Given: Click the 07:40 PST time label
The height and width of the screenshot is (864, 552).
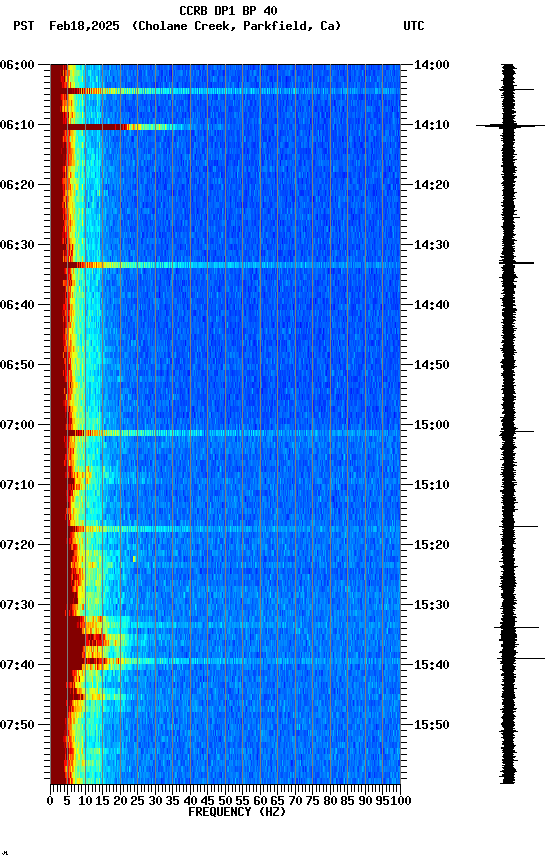Looking at the screenshot, I should tap(17, 665).
